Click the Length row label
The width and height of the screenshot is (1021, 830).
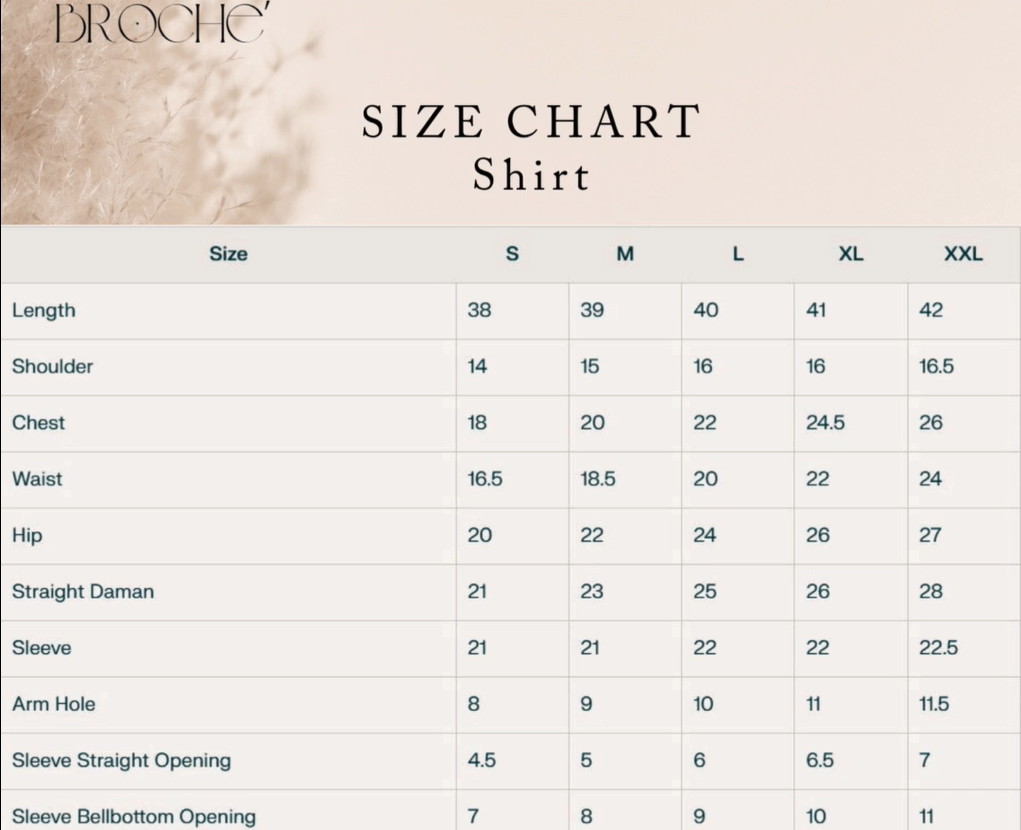pyautogui.click(x=44, y=310)
